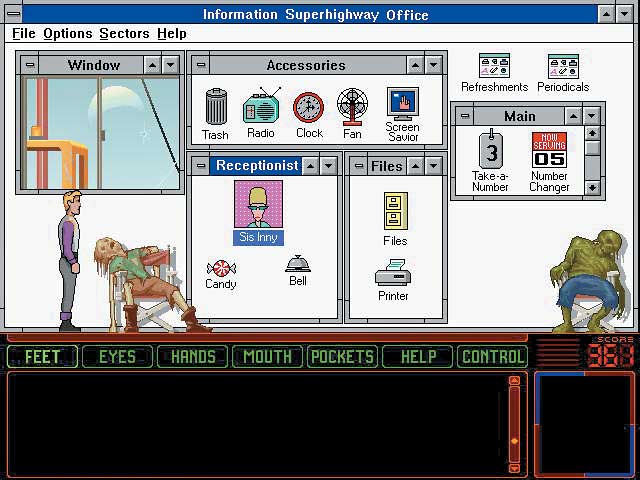Open control menu box of Receptionist window
This screenshot has height=480, width=640.
point(201,166)
